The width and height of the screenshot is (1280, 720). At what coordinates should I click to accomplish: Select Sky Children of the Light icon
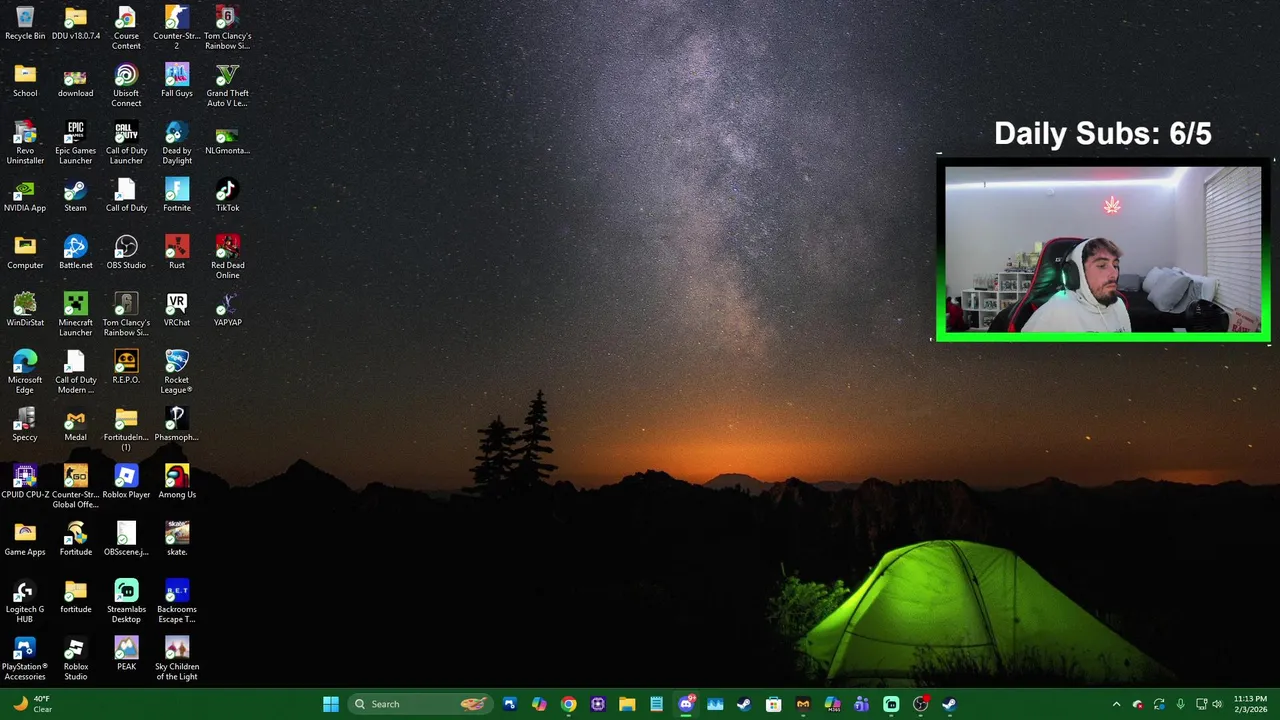coord(177,659)
